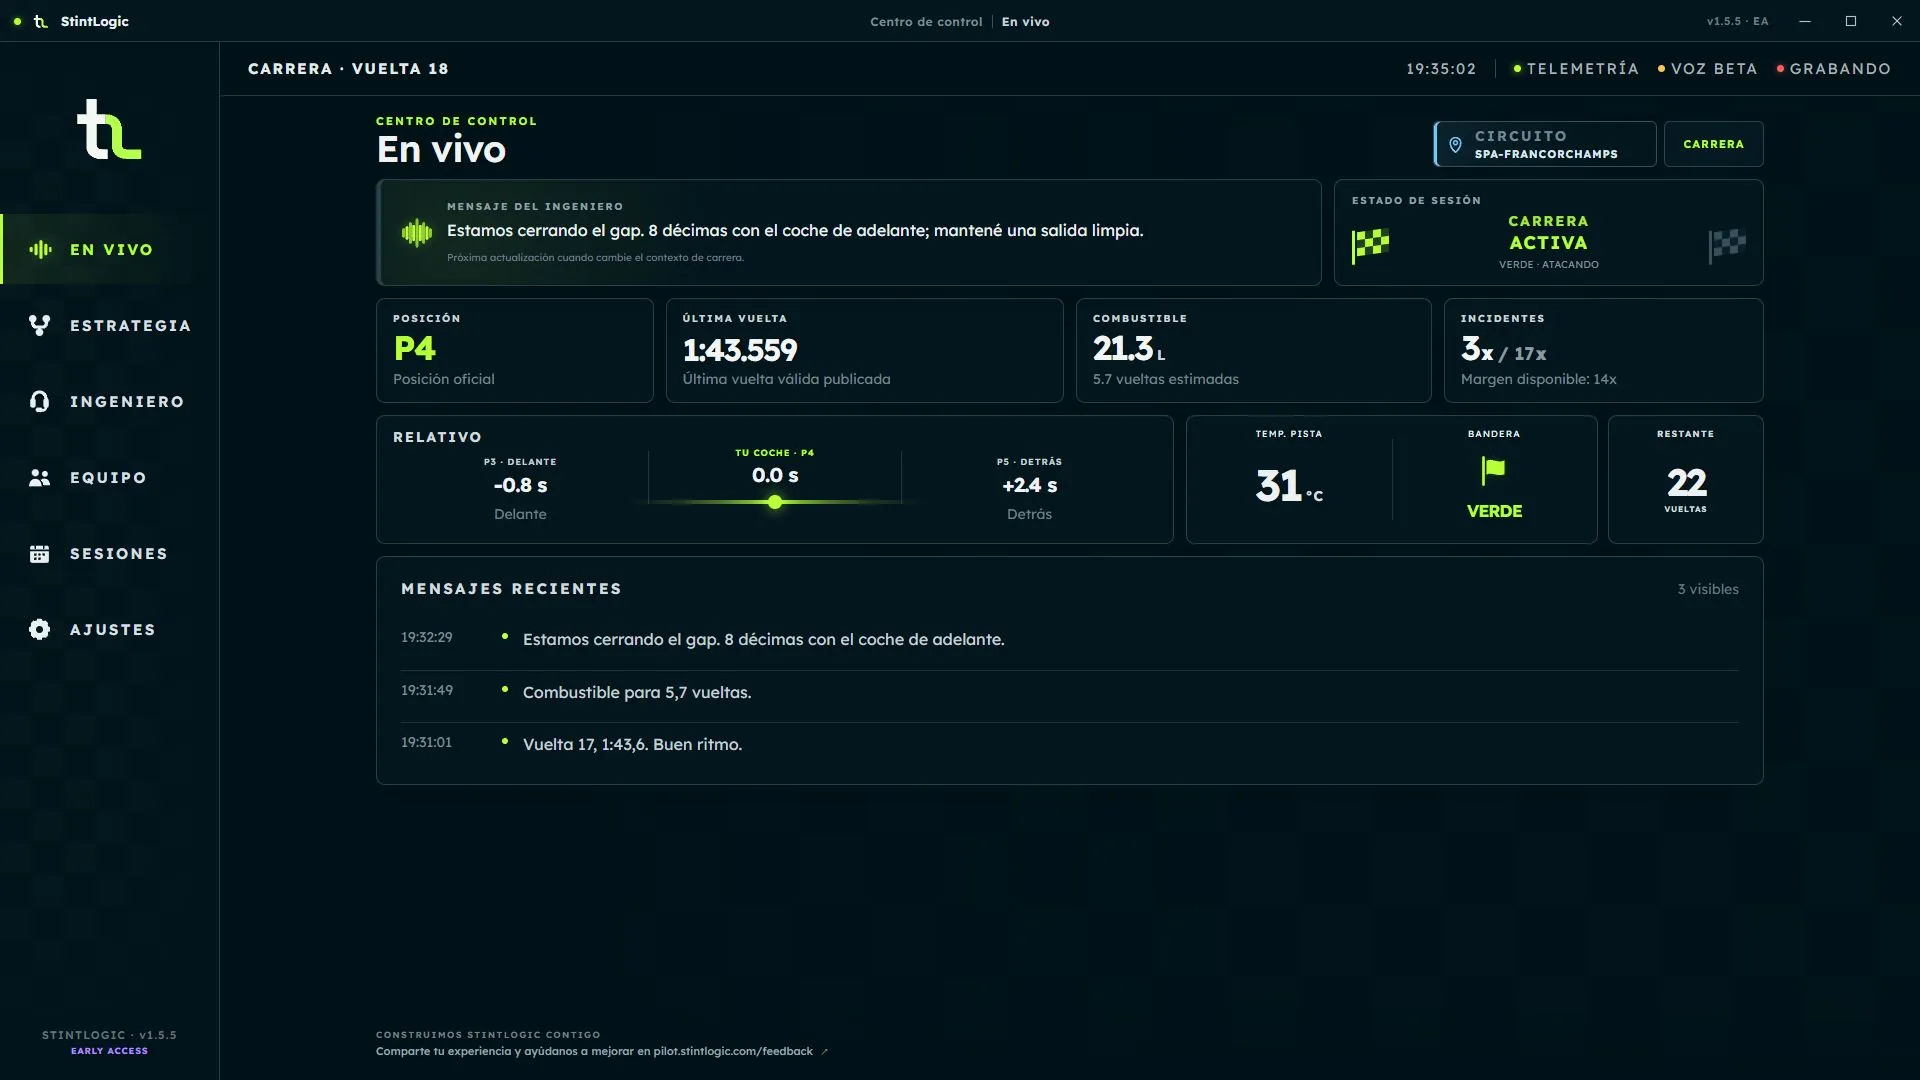Click the +2.4 s gap behind

pos(1030,485)
